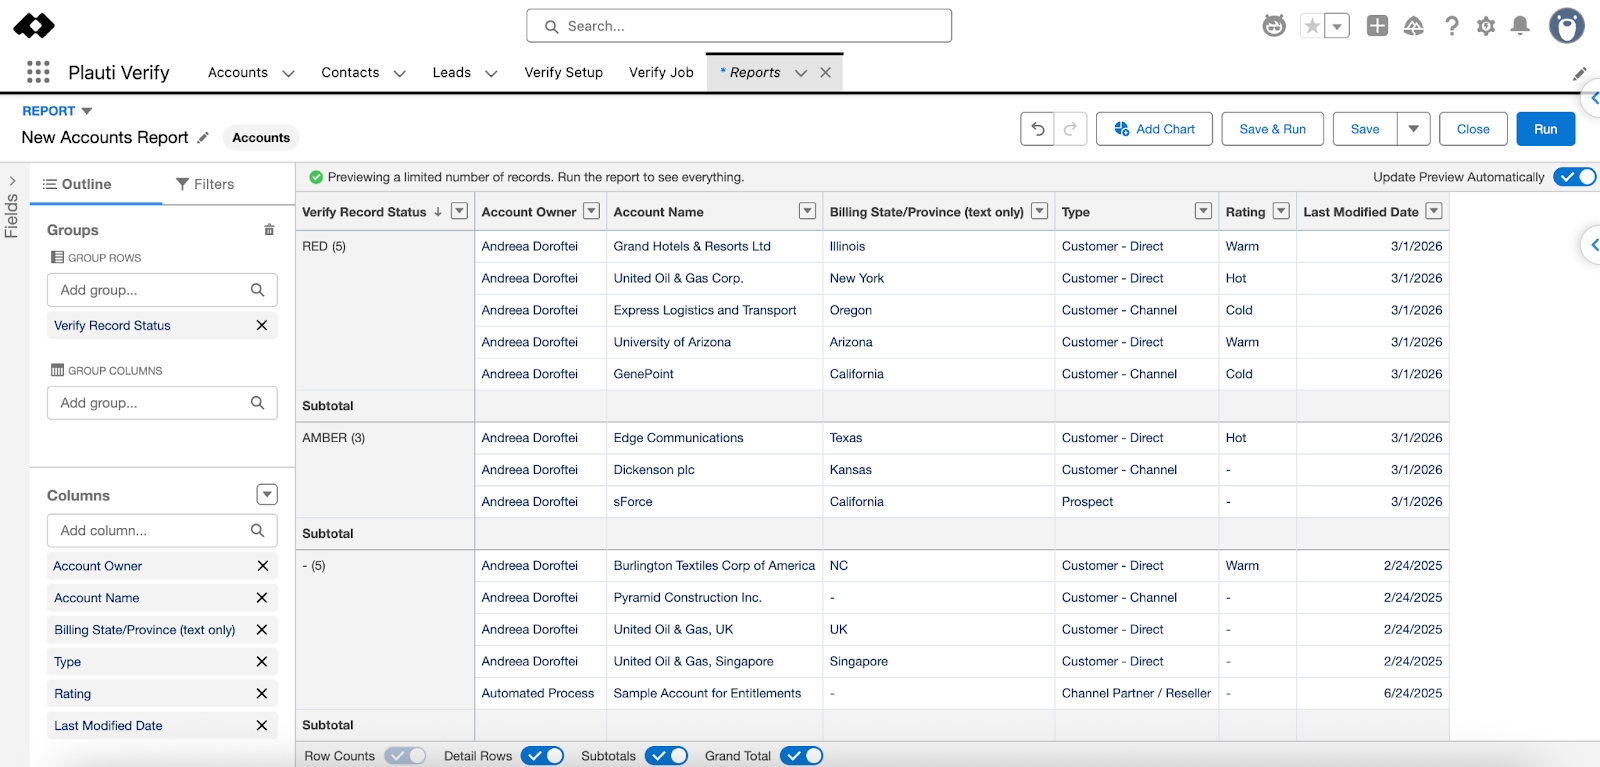Toggle the Row Counts switch
Image resolution: width=1600 pixels, height=767 pixels.
pos(405,756)
